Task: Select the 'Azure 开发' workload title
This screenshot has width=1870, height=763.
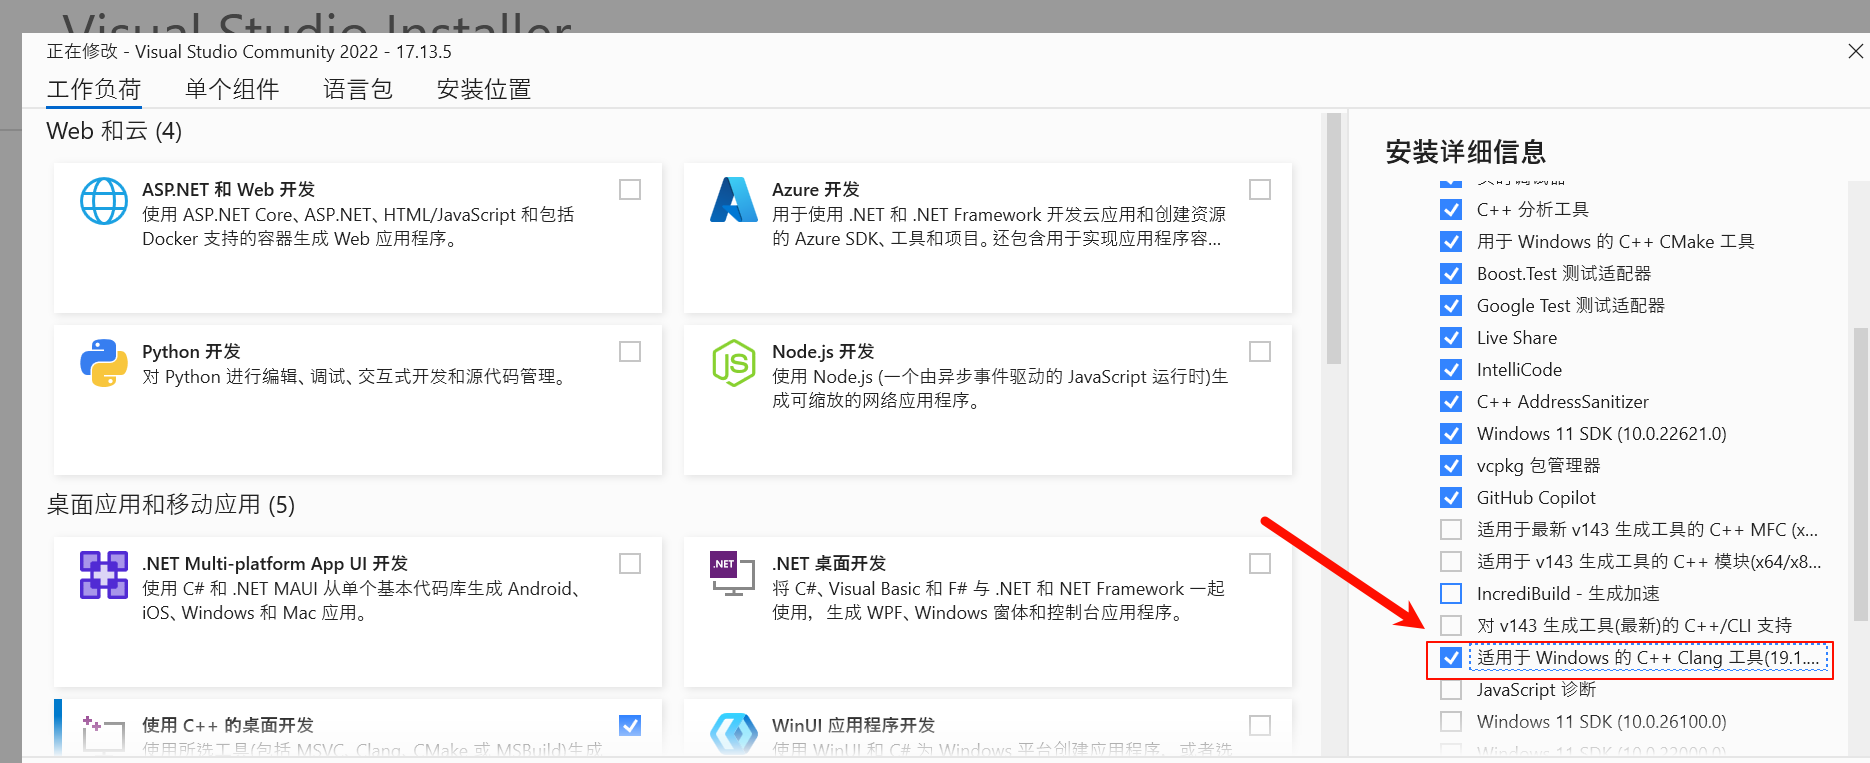Action: coord(816,190)
